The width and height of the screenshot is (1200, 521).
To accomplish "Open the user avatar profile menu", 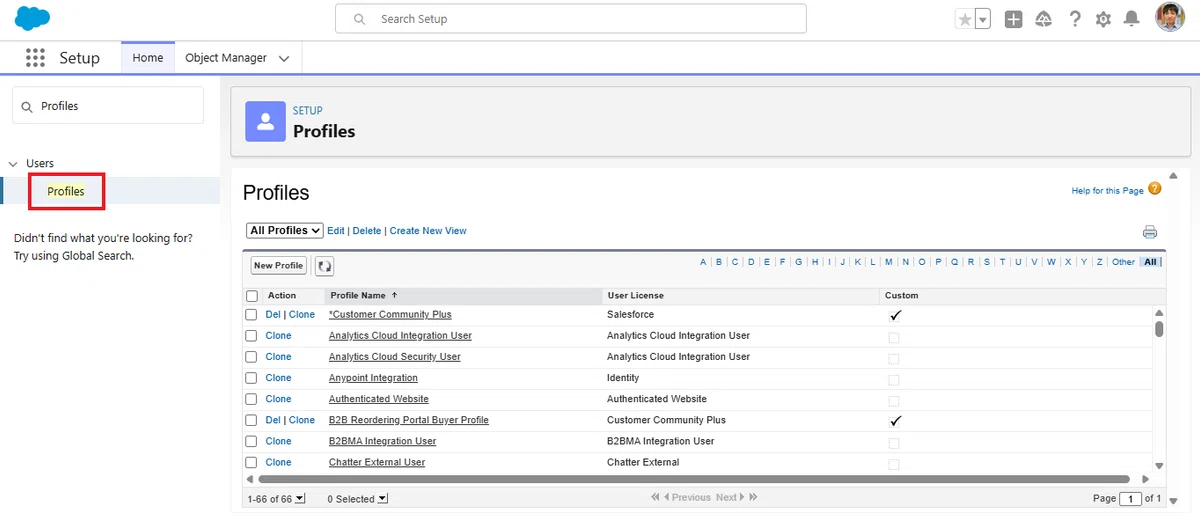I will coord(1170,18).
